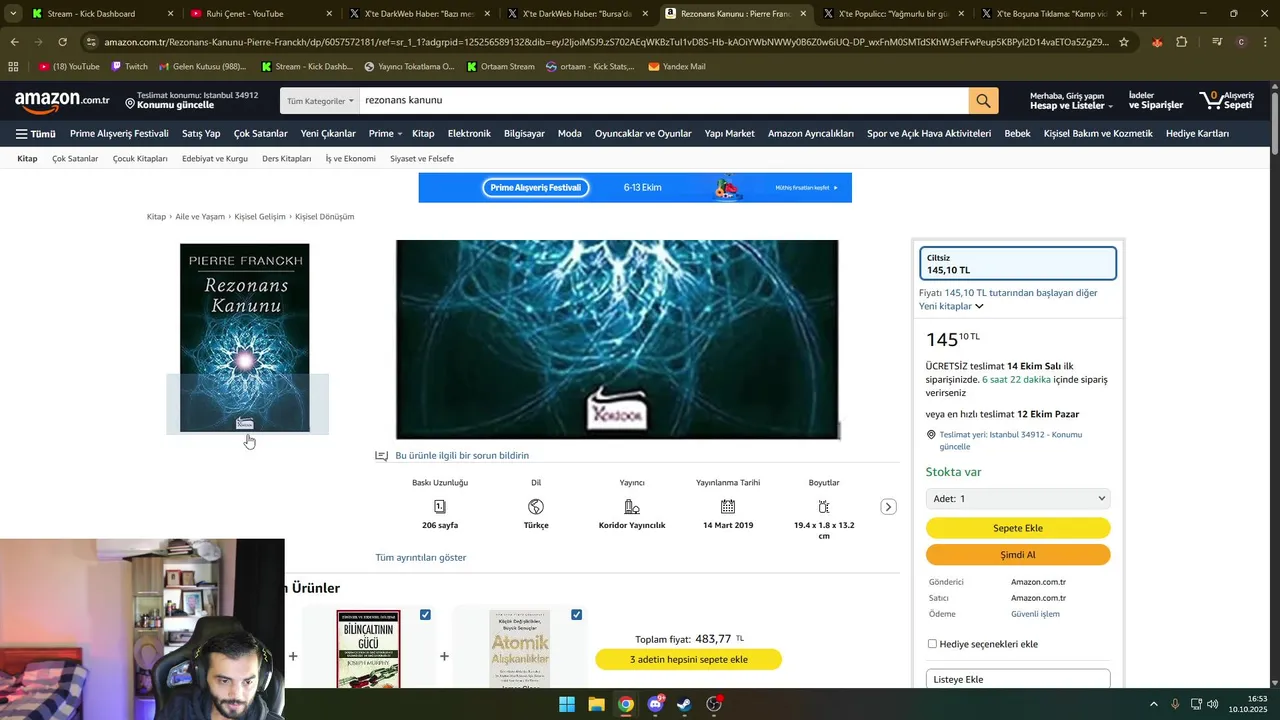Open Steam from the taskbar
The height and width of the screenshot is (720, 1280).
coord(684,704)
